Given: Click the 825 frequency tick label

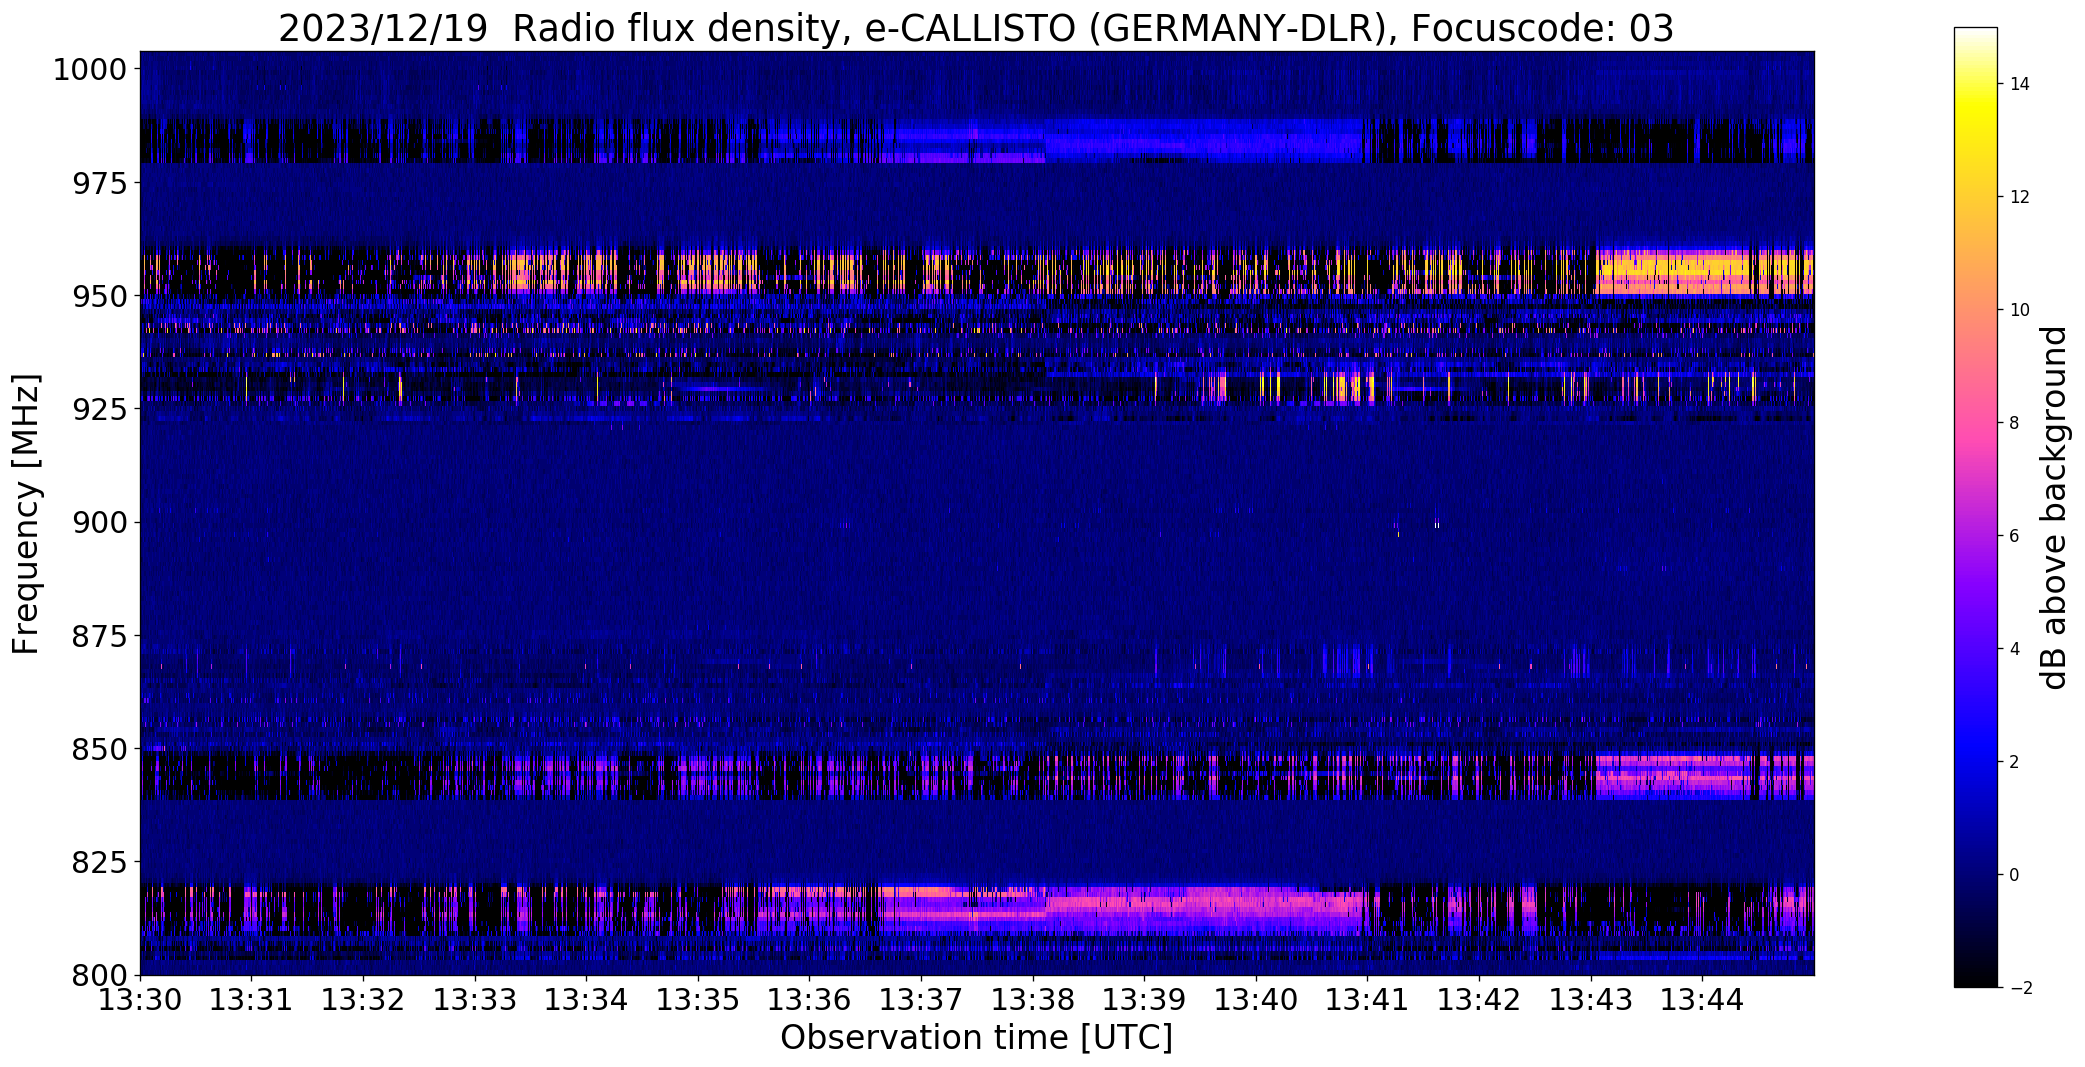Looking at the screenshot, I should [100, 861].
